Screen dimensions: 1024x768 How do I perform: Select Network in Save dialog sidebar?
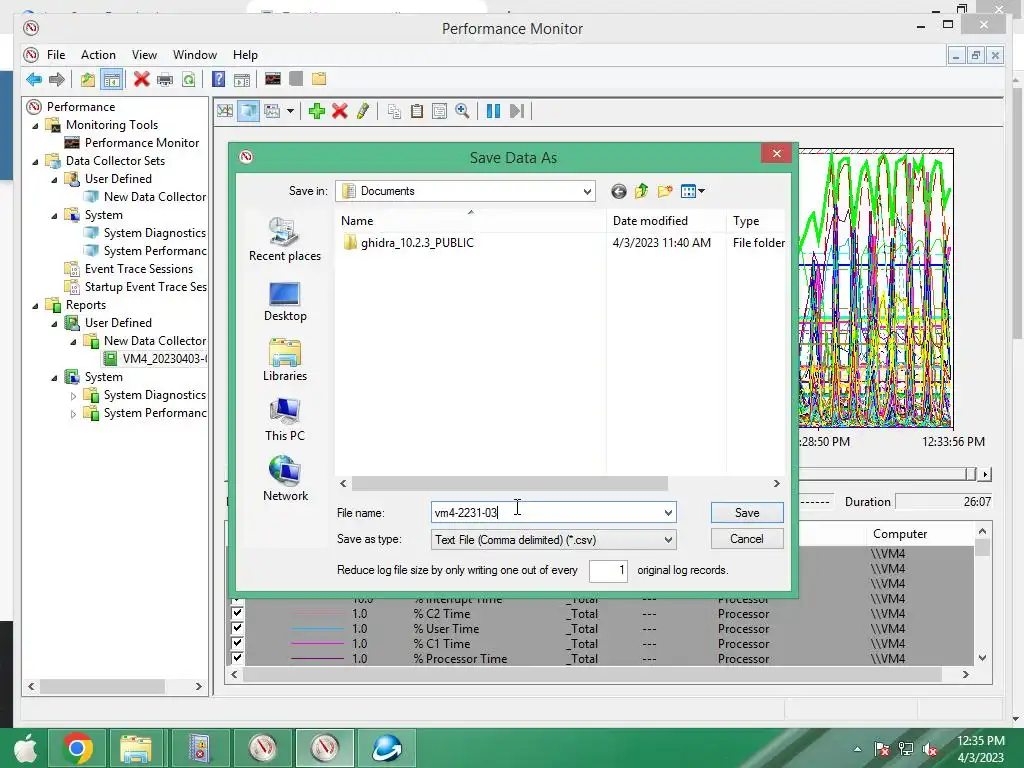click(285, 479)
